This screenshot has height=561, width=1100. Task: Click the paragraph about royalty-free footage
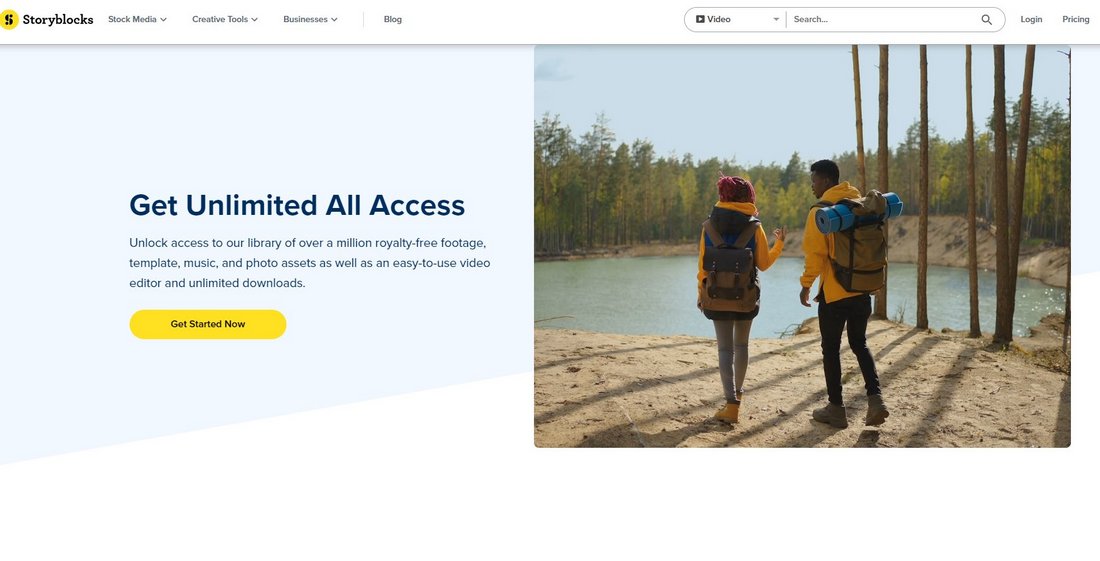309,263
